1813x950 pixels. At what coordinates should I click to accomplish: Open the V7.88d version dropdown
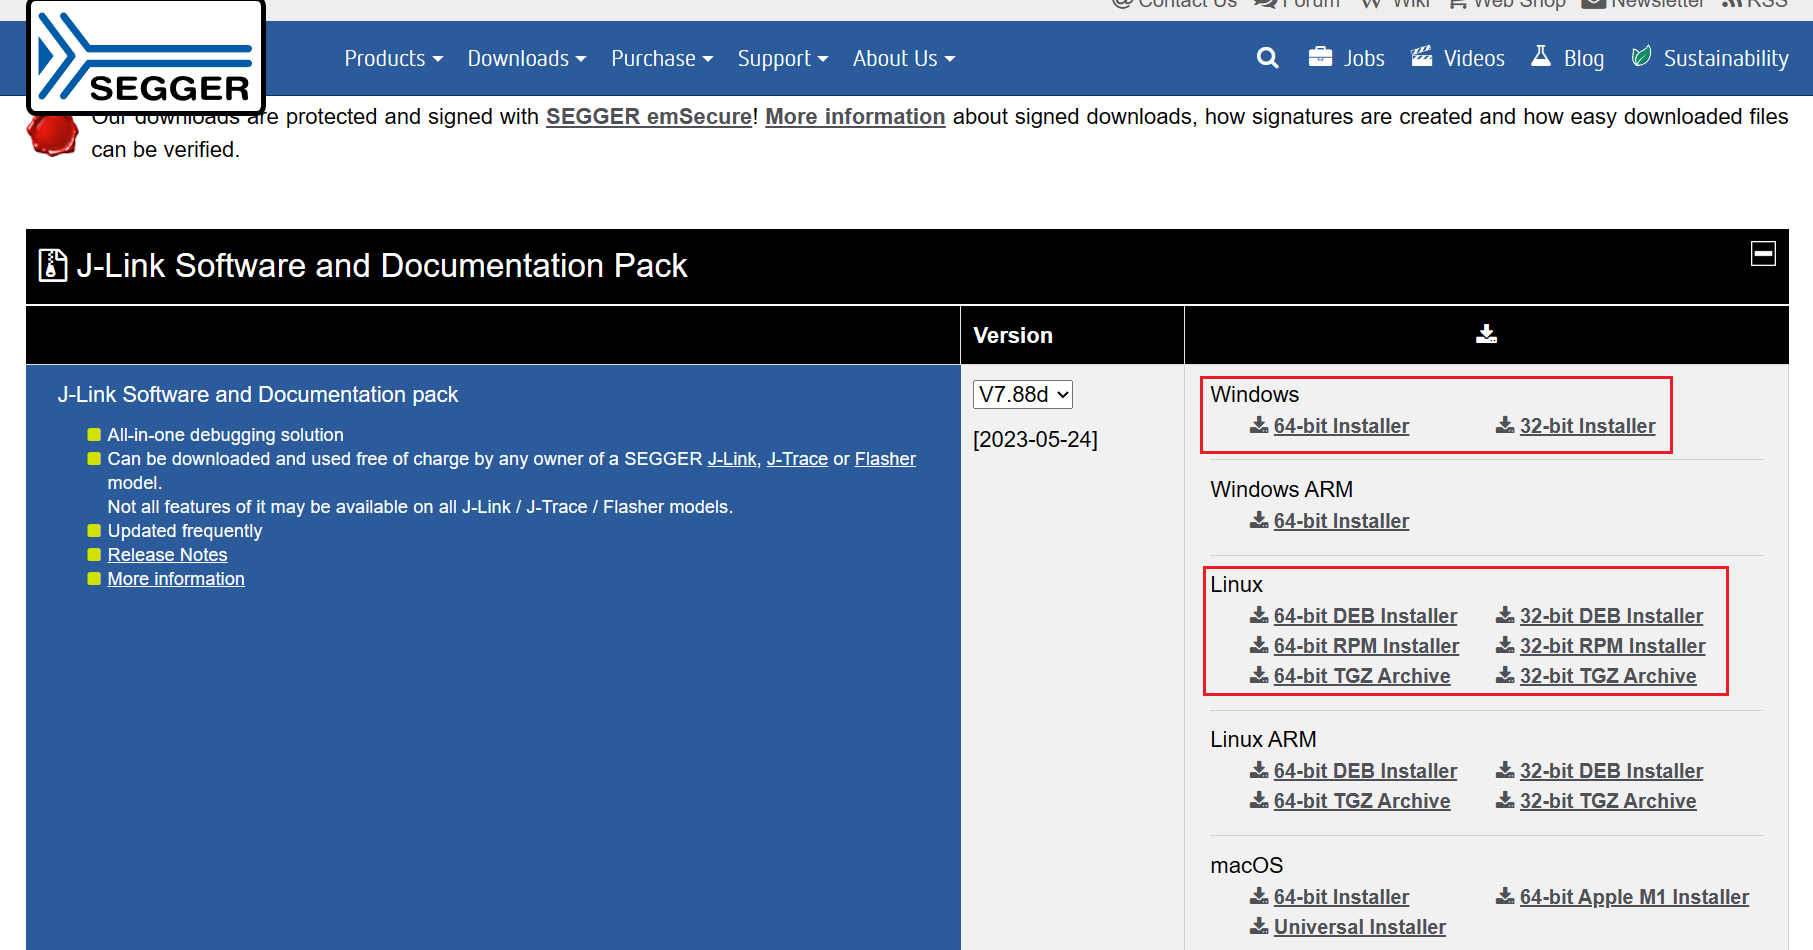pos(1023,394)
